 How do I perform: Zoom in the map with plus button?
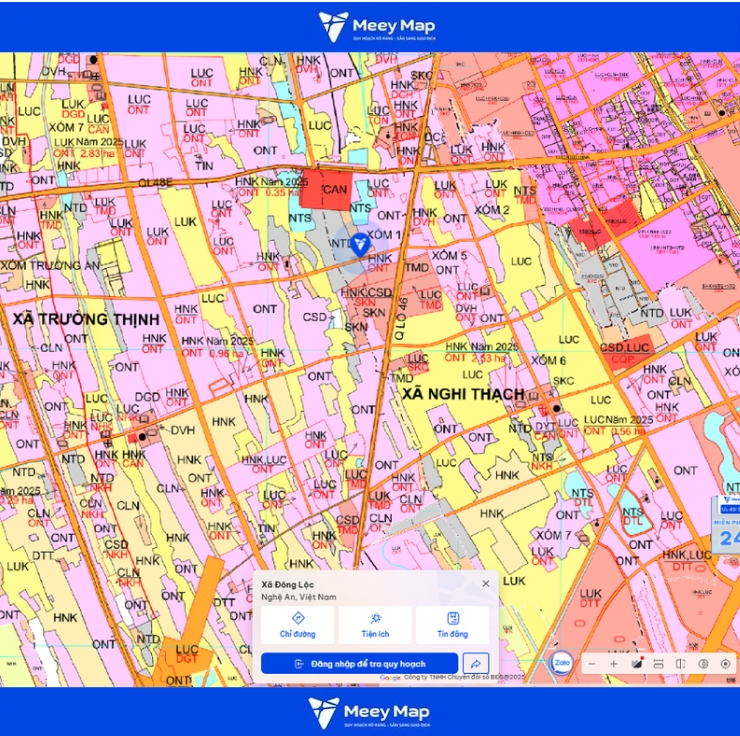click(x=614, y=664)
